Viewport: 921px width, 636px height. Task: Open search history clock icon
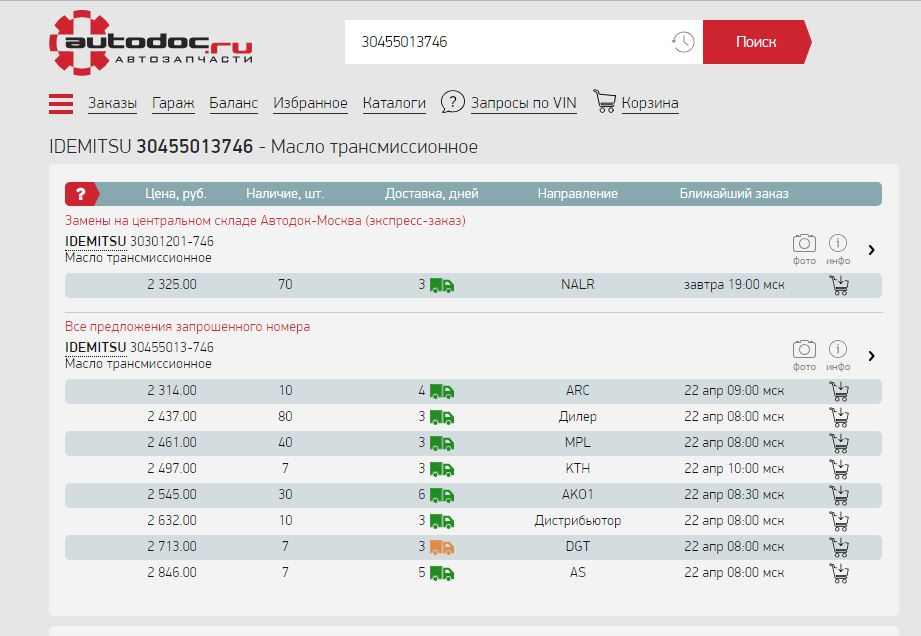(682, 42)
